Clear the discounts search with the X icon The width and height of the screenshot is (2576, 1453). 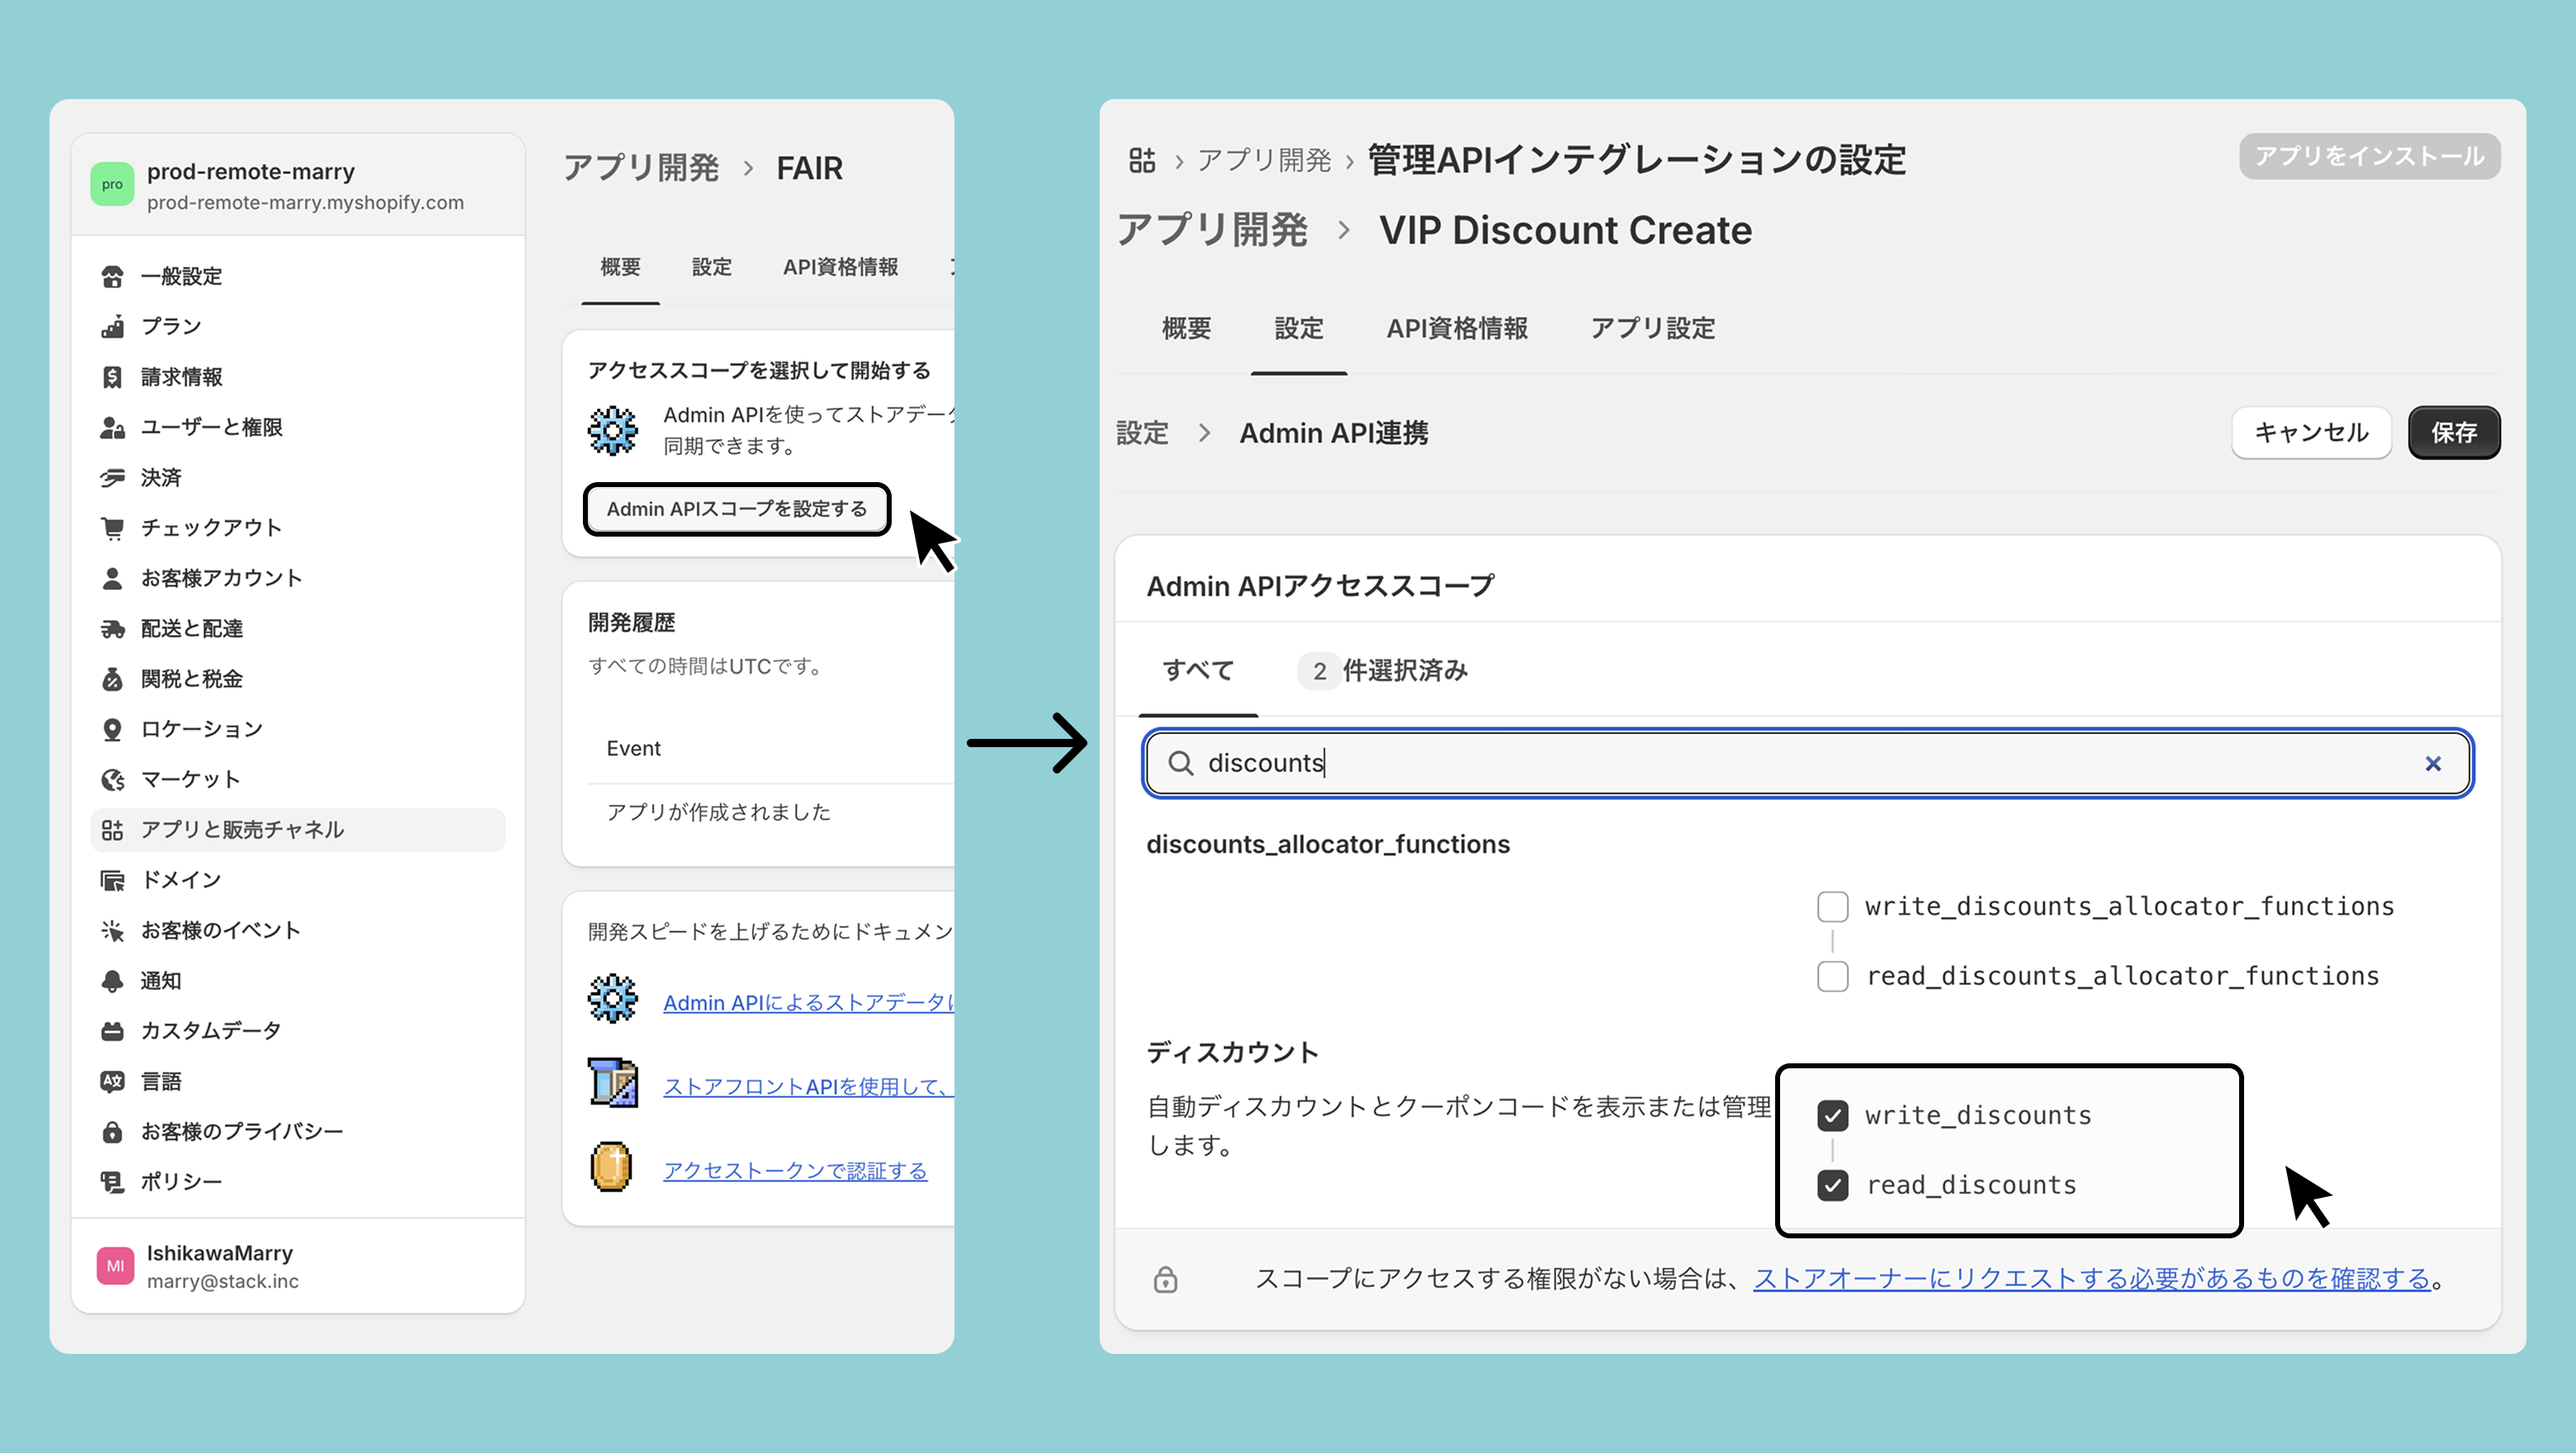tap(2433, 764)
